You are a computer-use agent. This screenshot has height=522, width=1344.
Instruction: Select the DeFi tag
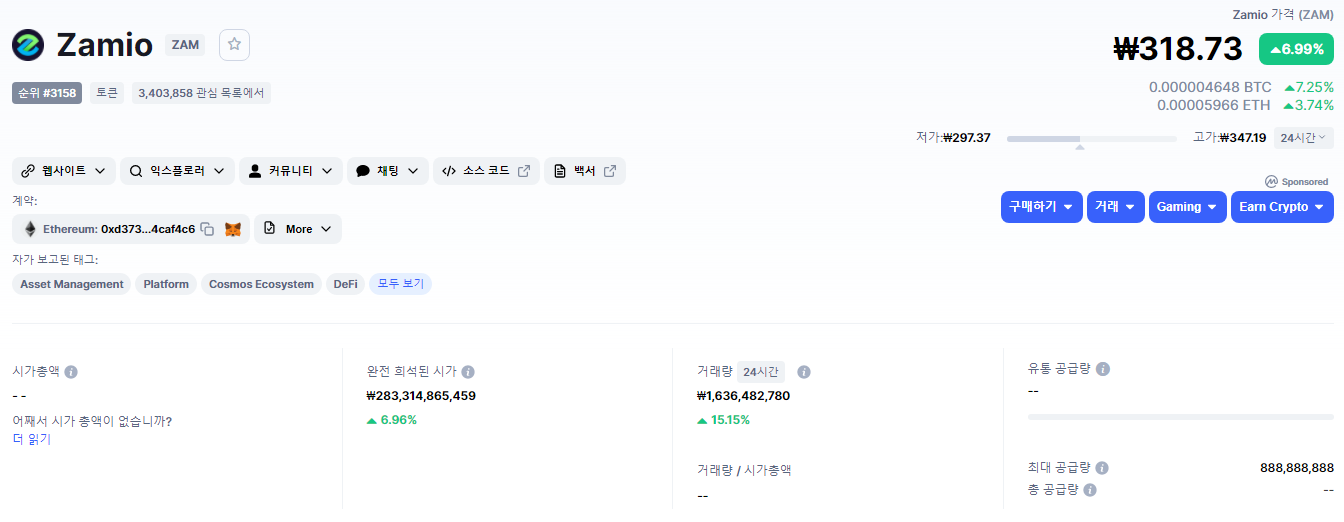point(345,284)
